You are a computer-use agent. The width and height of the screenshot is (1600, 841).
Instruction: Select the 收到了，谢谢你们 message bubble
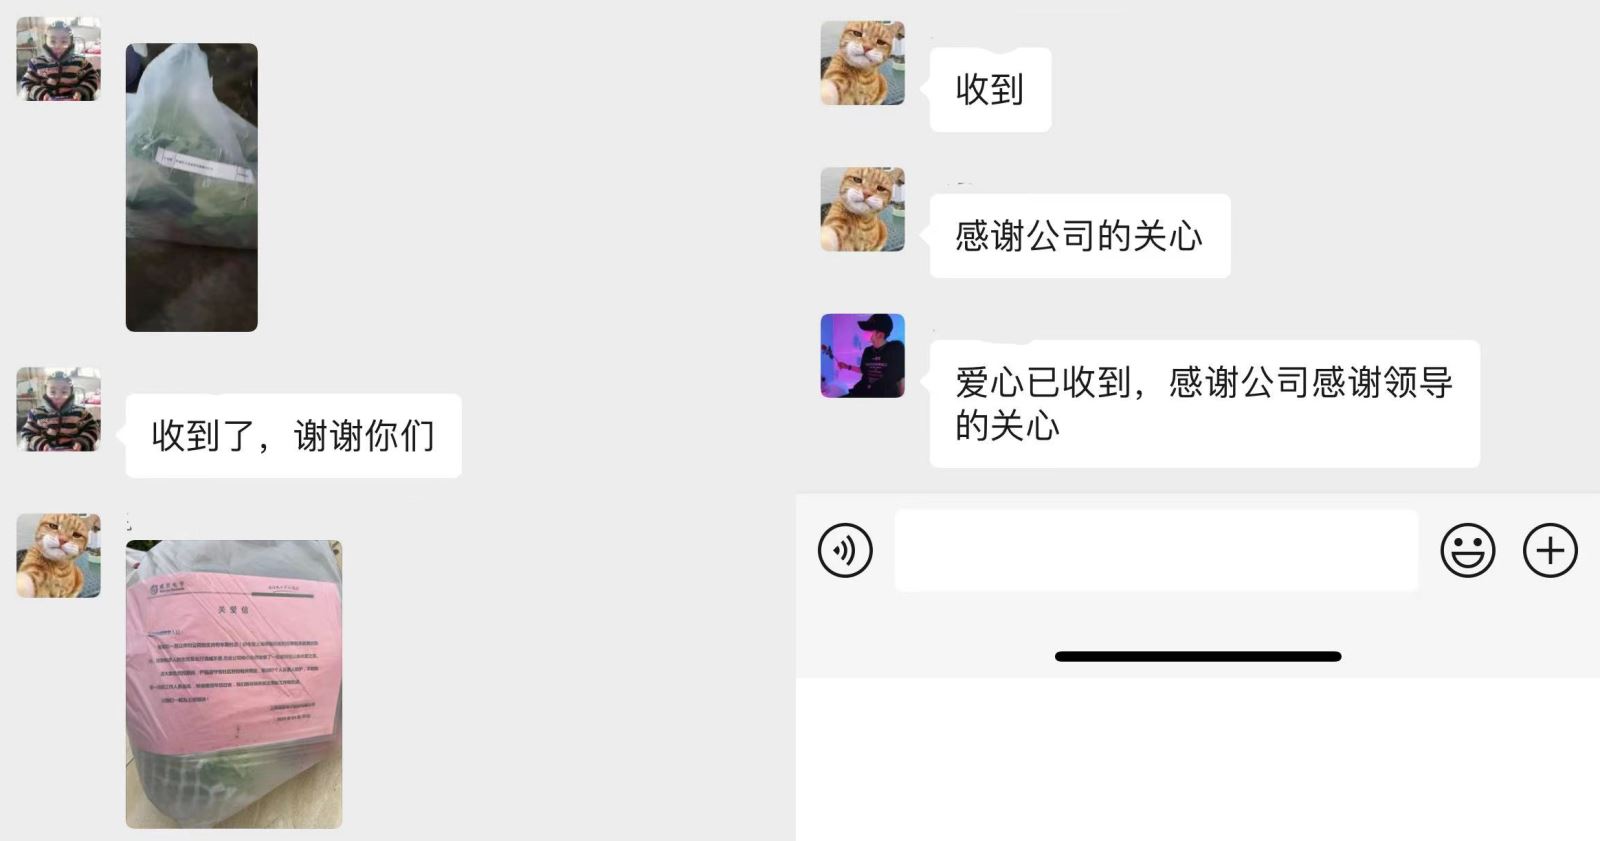click(293, 436)
